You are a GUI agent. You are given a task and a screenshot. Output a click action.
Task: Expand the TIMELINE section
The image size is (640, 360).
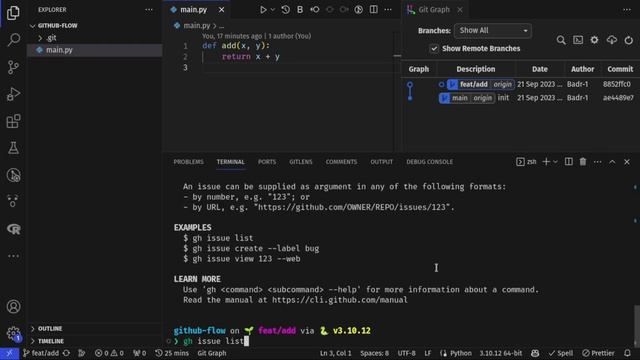[x=94, y=341]
